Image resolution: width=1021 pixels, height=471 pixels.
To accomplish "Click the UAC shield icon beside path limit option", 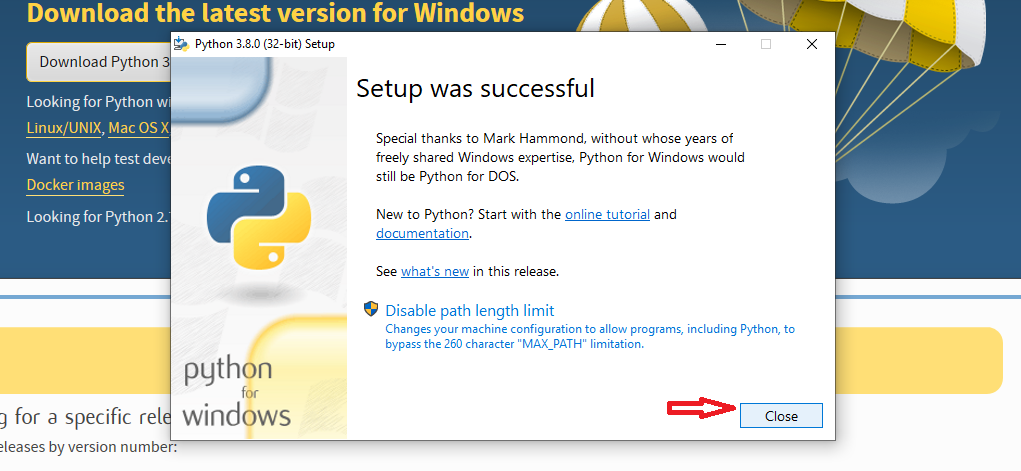I will coord(371,309).
